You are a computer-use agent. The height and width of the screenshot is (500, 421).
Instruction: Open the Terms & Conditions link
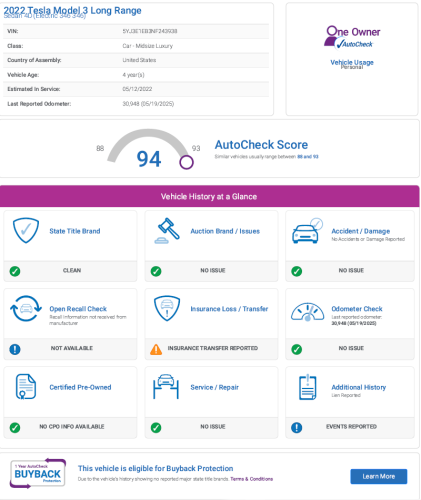click(251, 479)
